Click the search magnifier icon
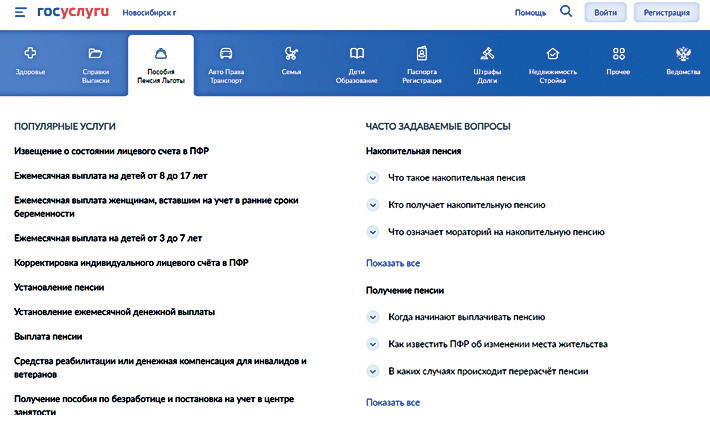This screenshot has width=710, height=440. [x=566, y=11]
